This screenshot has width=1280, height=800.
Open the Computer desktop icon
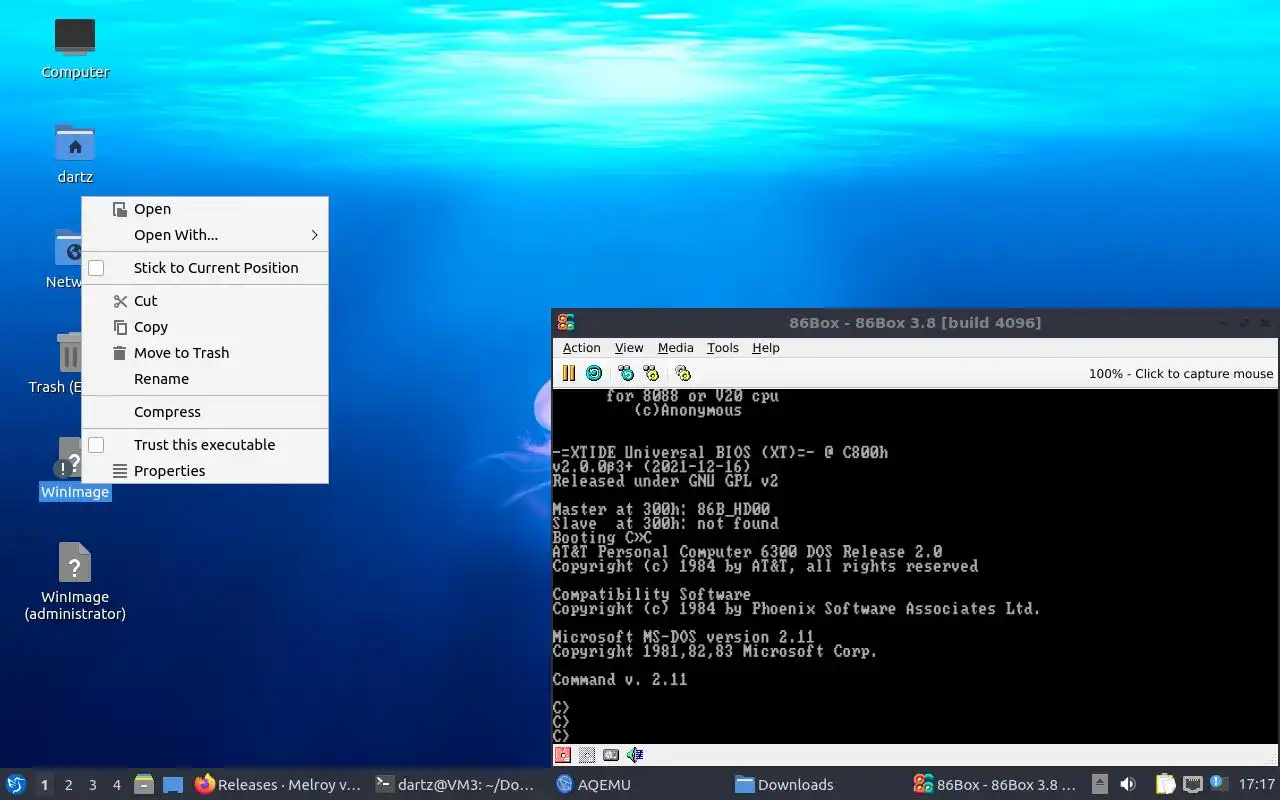coord(75,47)
